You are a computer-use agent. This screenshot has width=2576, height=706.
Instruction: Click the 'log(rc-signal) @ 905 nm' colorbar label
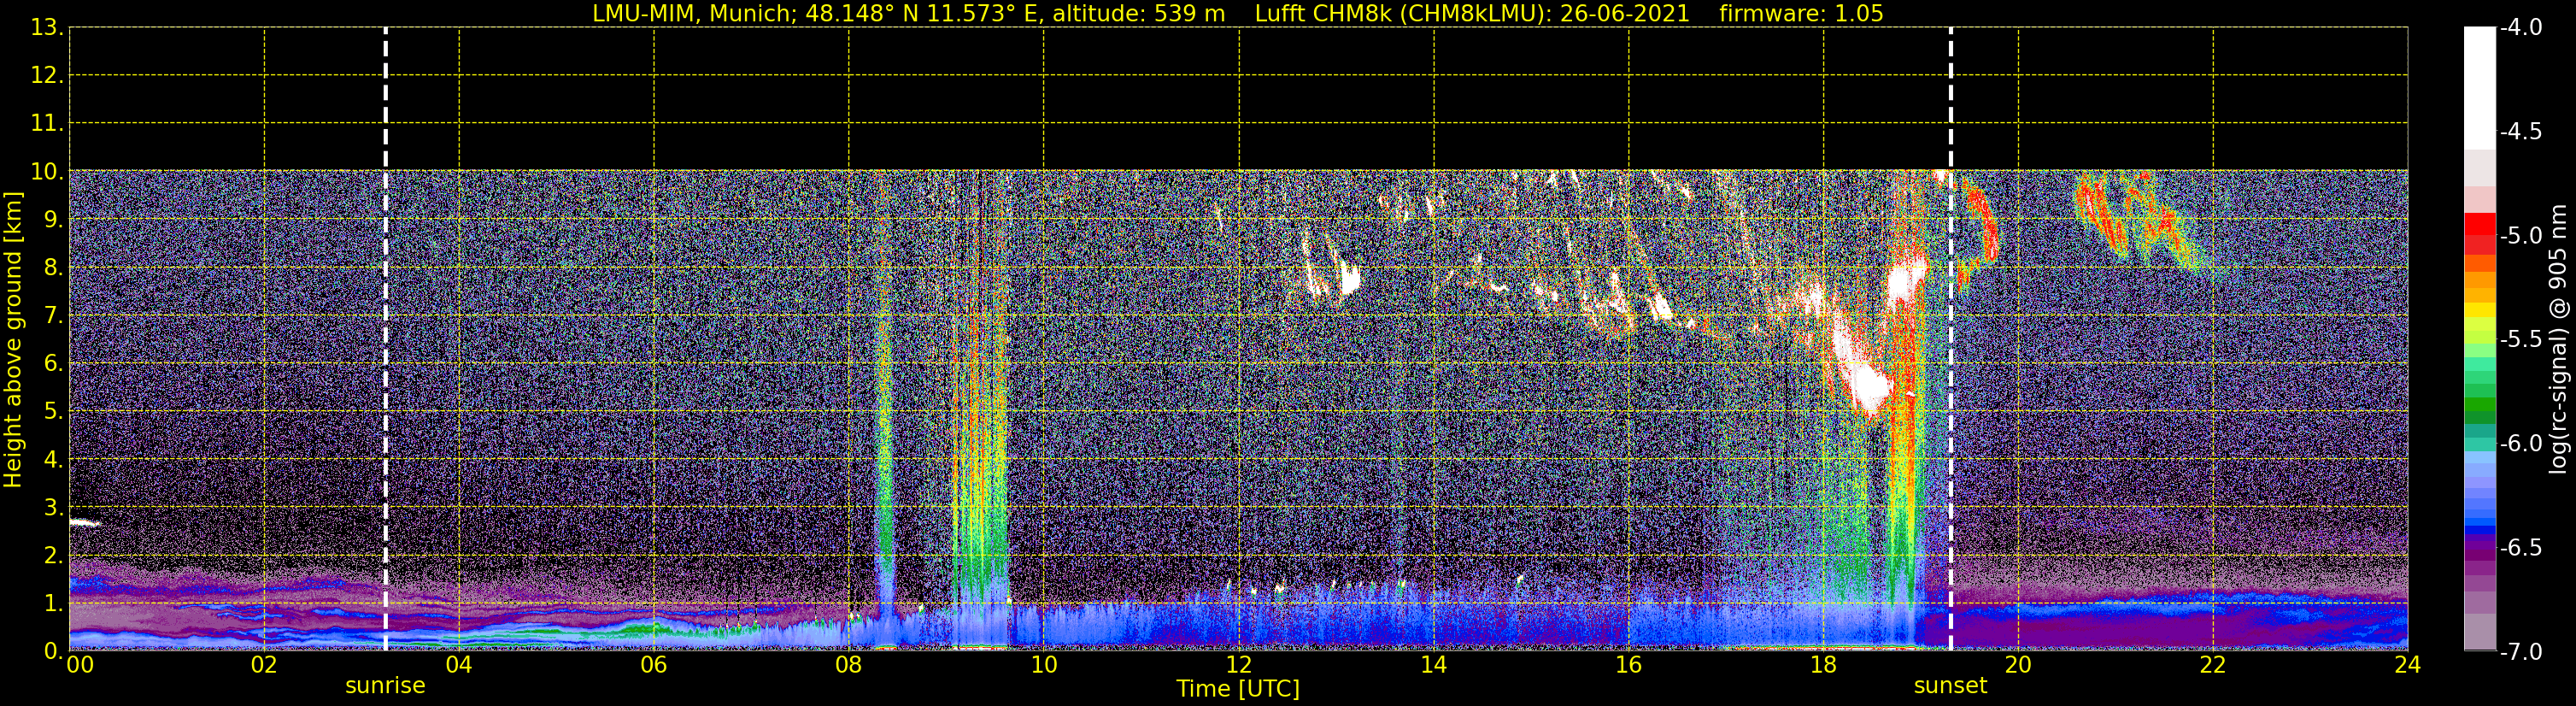pos(2558,340)
